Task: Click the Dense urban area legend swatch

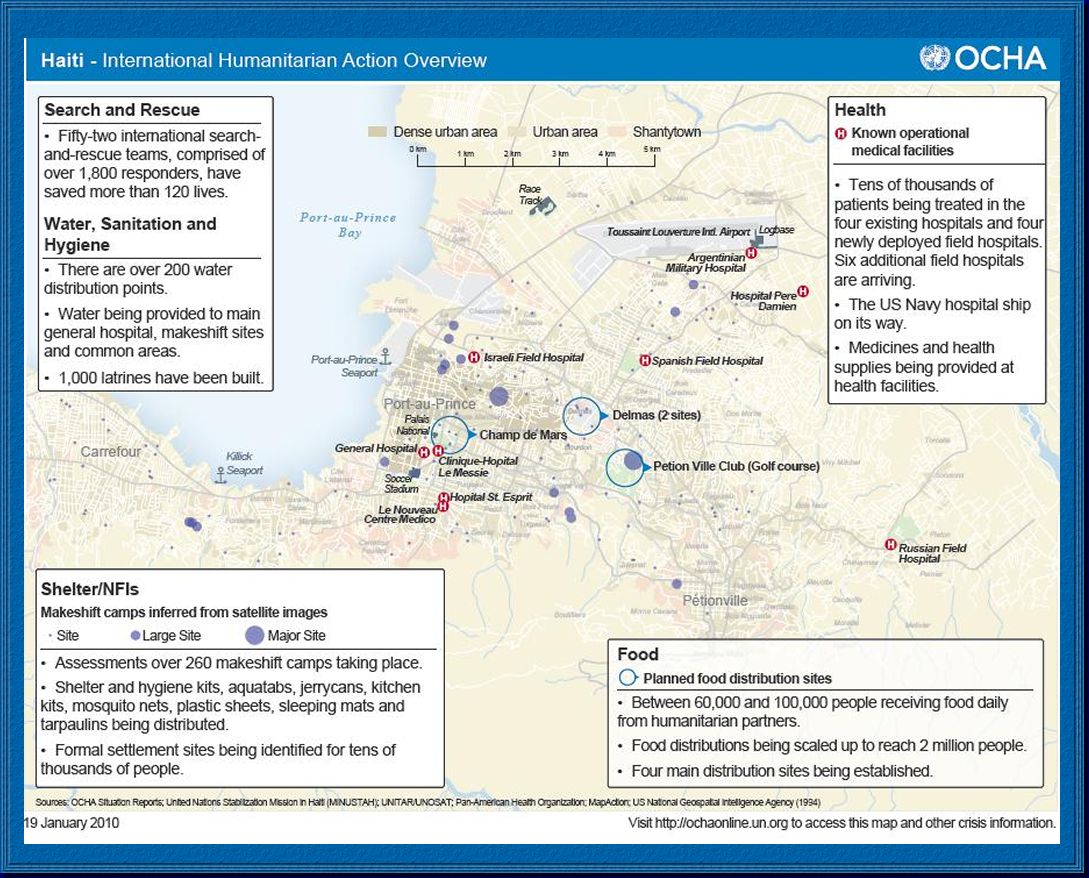Action: [x=377, y=131]
